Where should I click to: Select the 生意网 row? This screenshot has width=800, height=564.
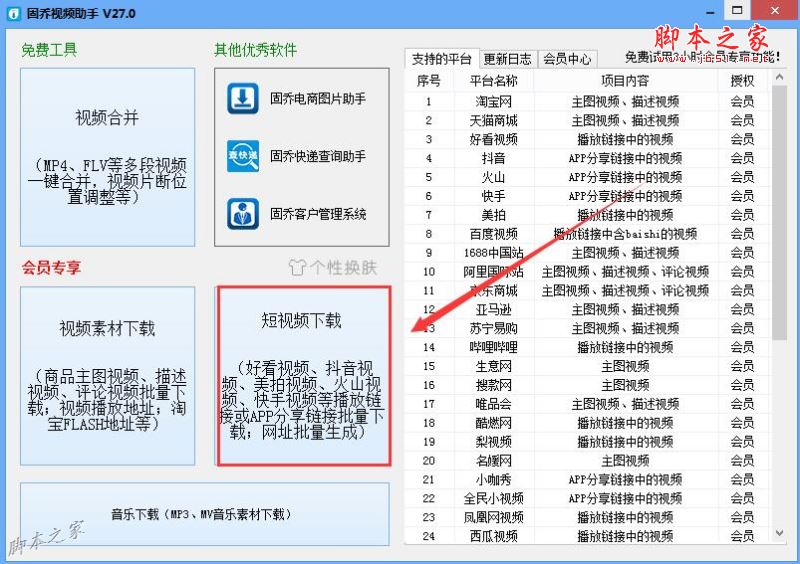(587, 366)
